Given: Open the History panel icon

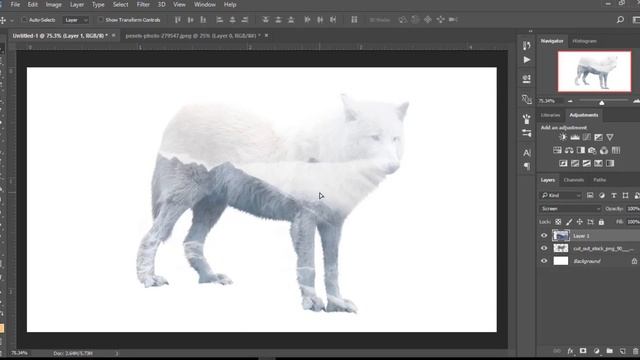Looking at the screenshot, I should point(527,45).
